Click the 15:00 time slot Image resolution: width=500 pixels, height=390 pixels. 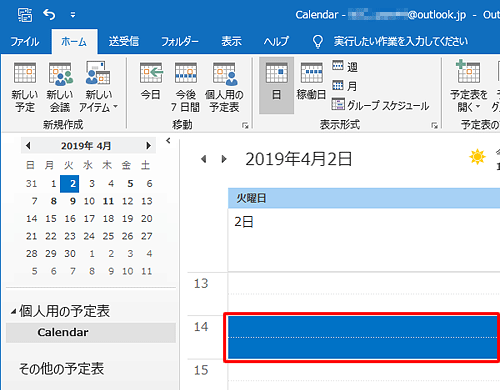coord(364,375)
